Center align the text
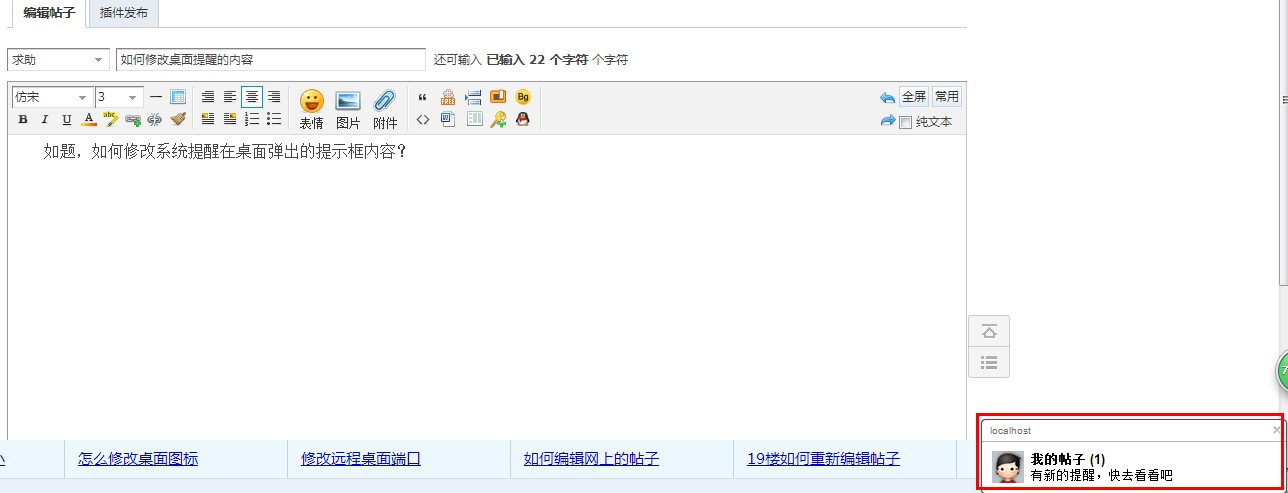This screenshot has width=1288, height=493. pos(252,97)
